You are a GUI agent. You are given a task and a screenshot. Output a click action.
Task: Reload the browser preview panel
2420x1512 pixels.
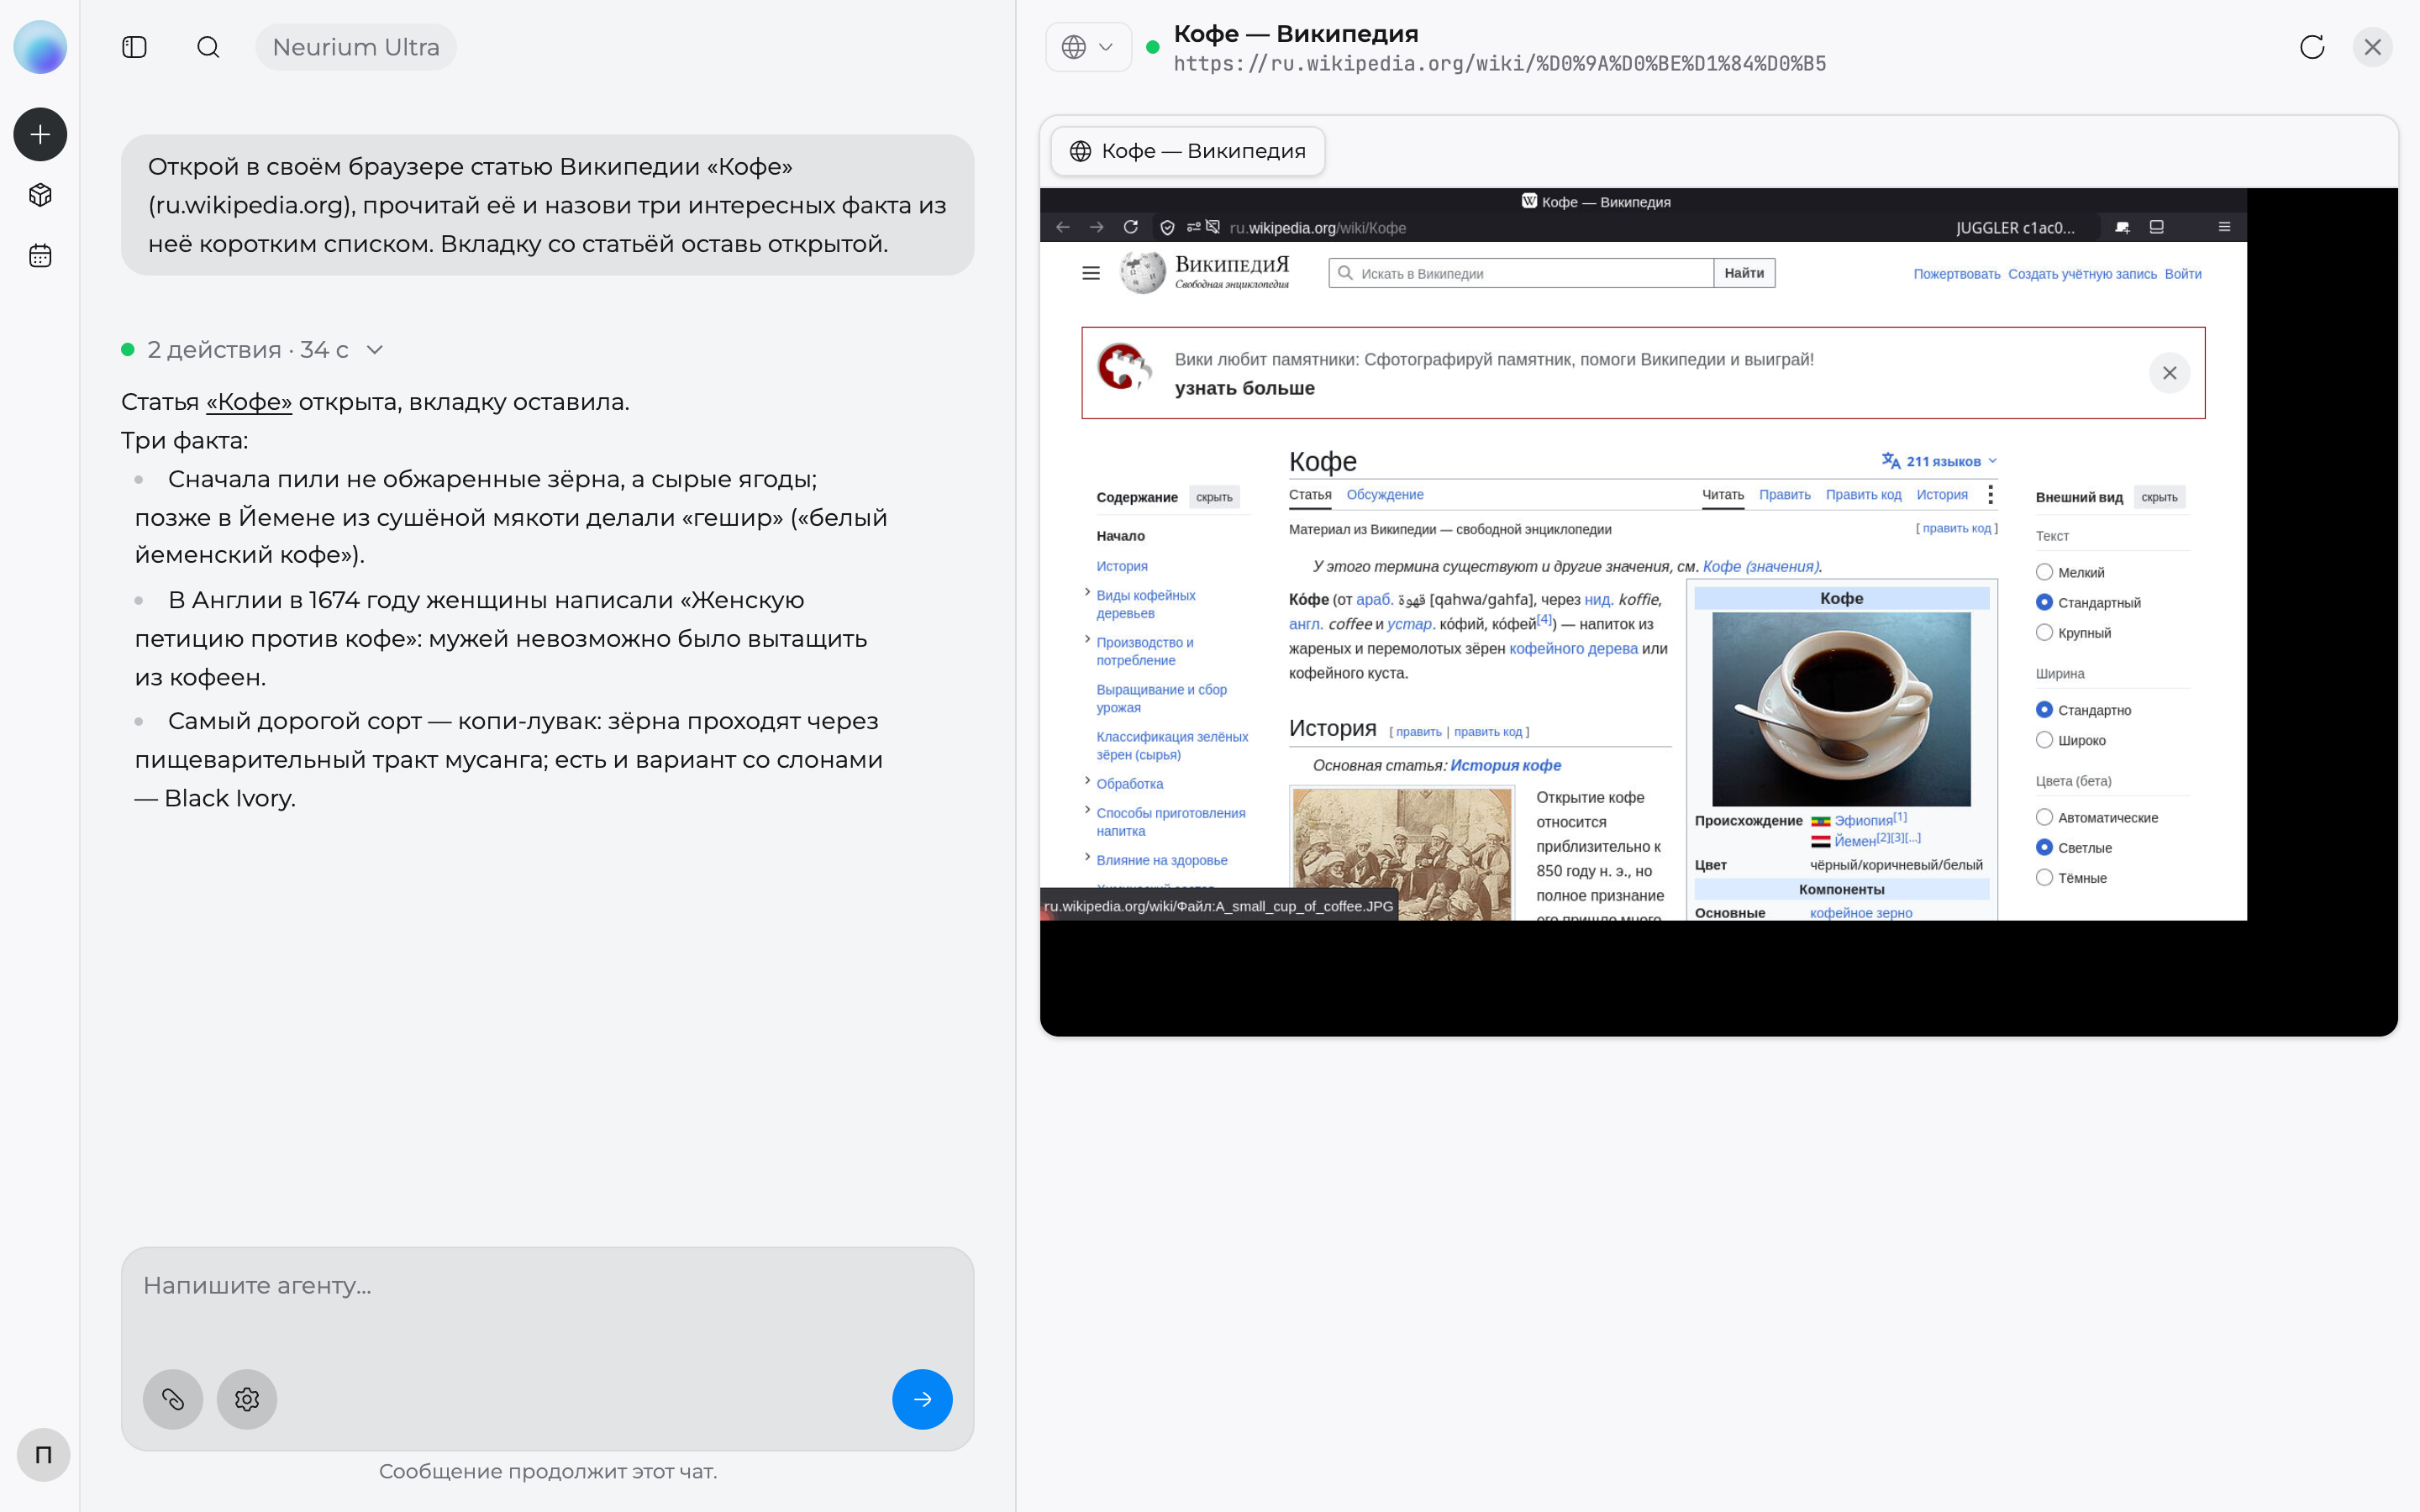2312,47
